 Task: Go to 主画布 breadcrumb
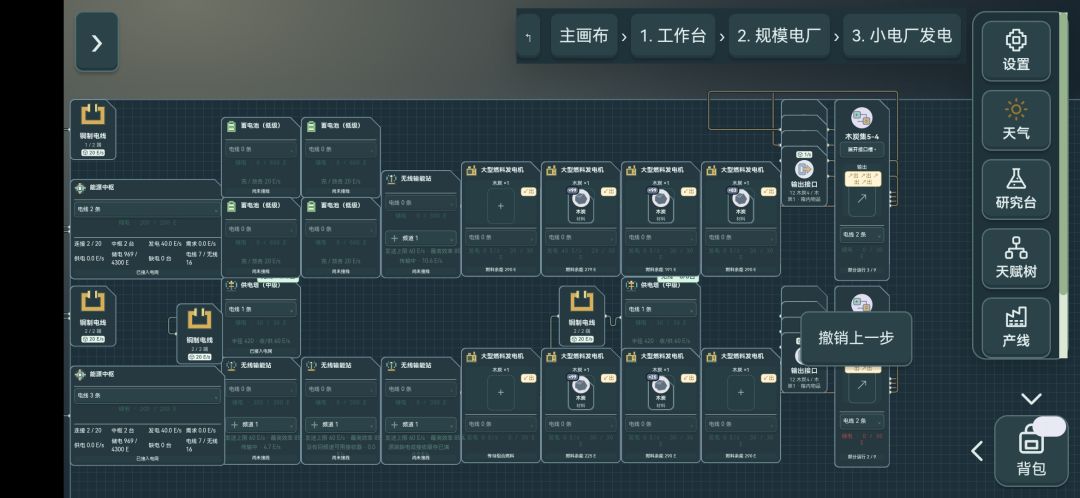click(583, 36)
